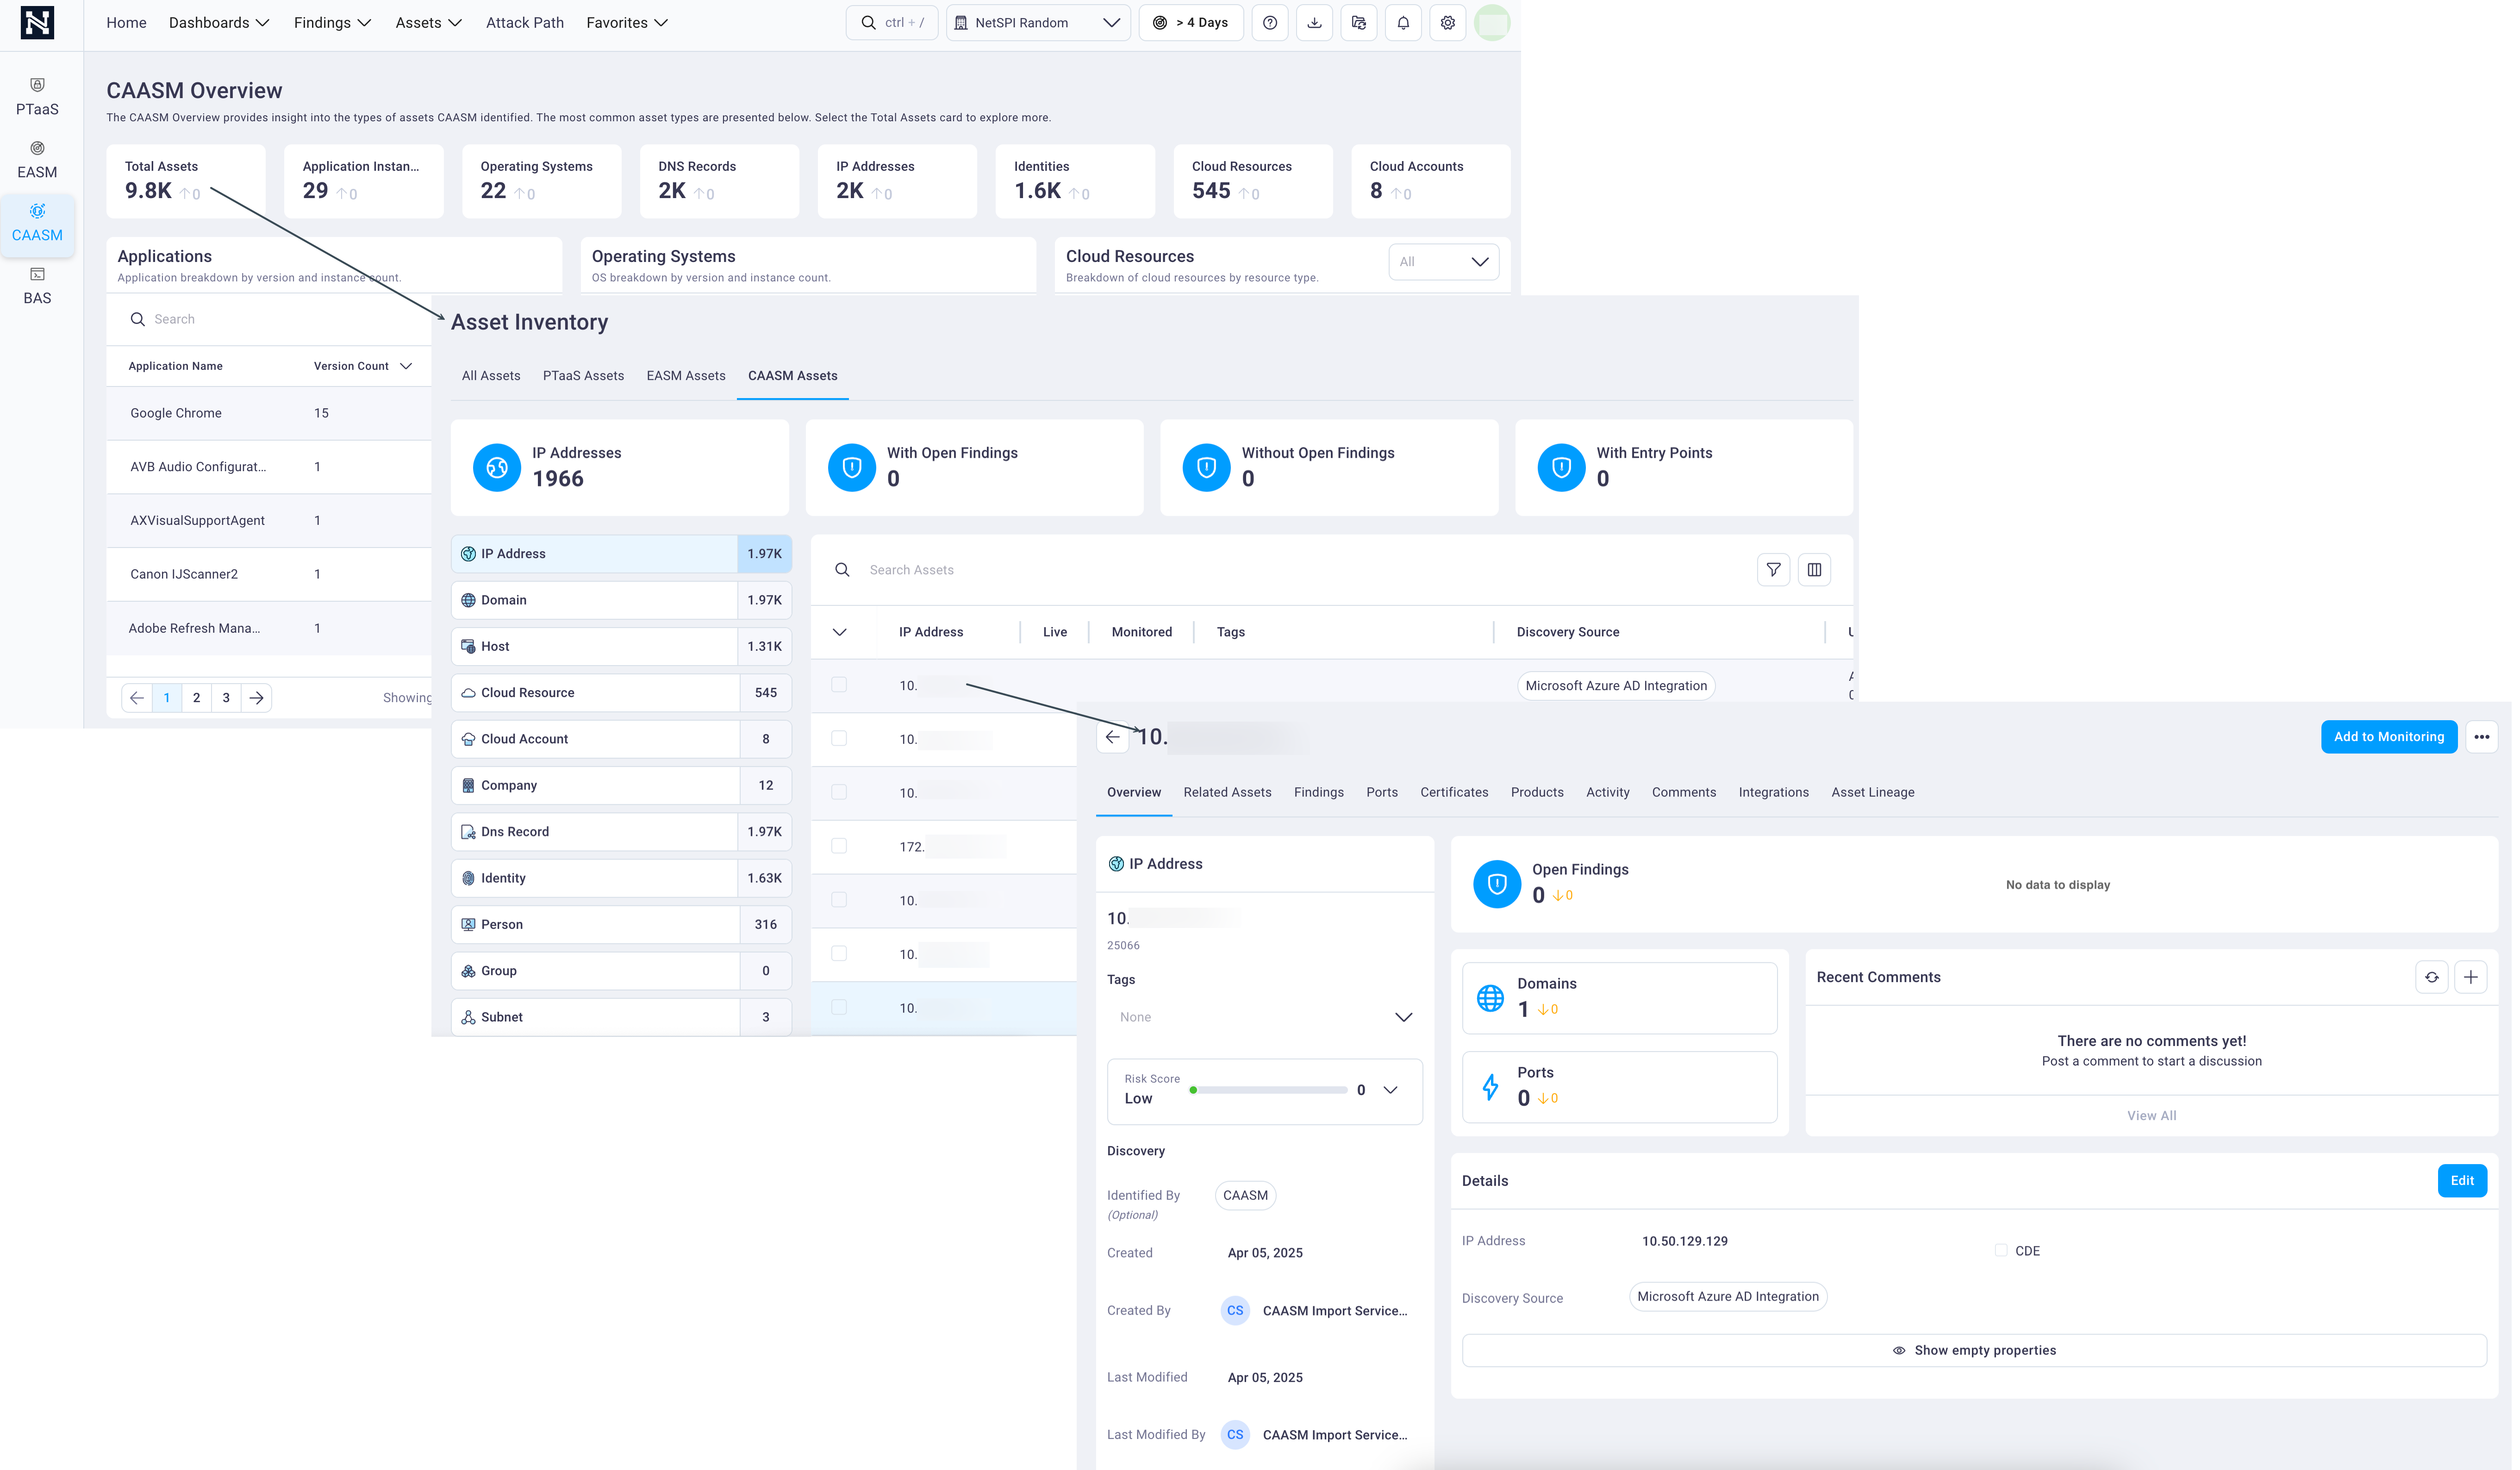2520x1470 pixels.
Task: Switch to PTaaS Assets tab
Action: [583, 376]
